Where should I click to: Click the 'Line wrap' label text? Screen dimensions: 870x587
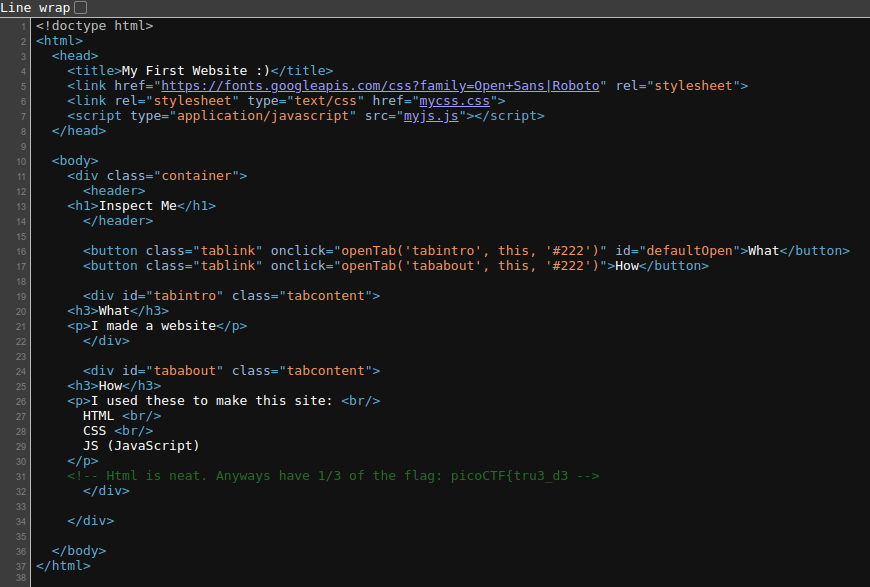tap(35, 8)
